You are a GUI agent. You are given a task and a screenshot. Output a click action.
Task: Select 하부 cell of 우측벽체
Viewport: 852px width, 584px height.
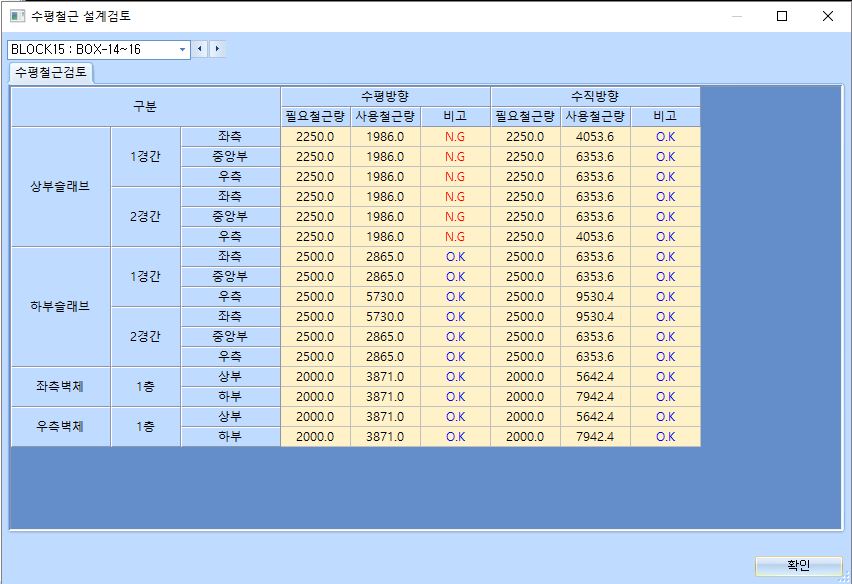point(230,437)
